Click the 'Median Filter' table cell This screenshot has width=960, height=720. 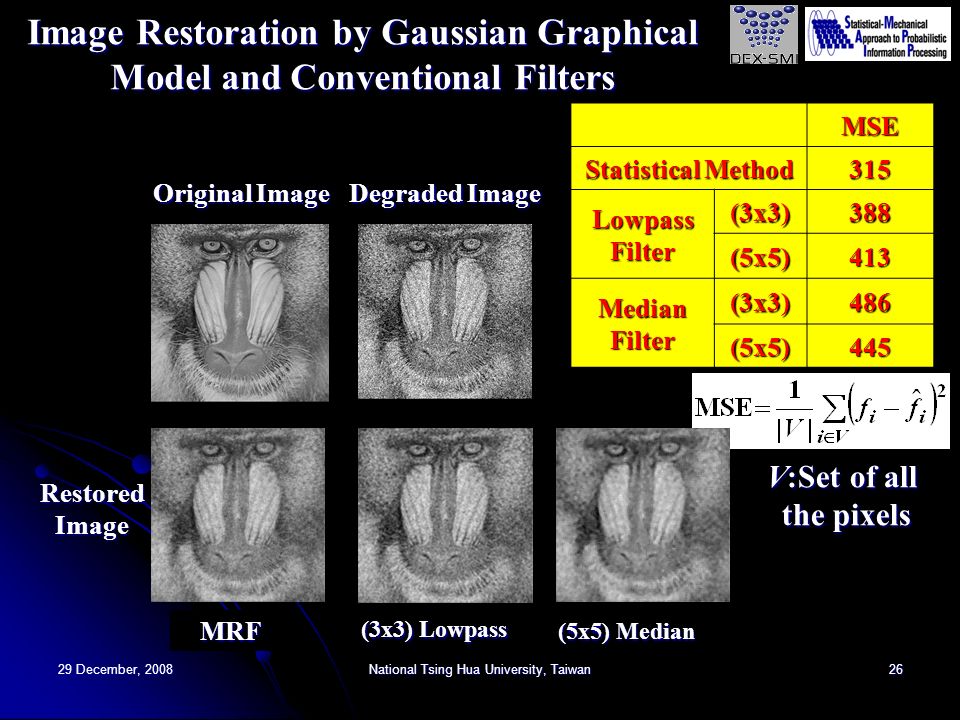[x=643, y=323]
